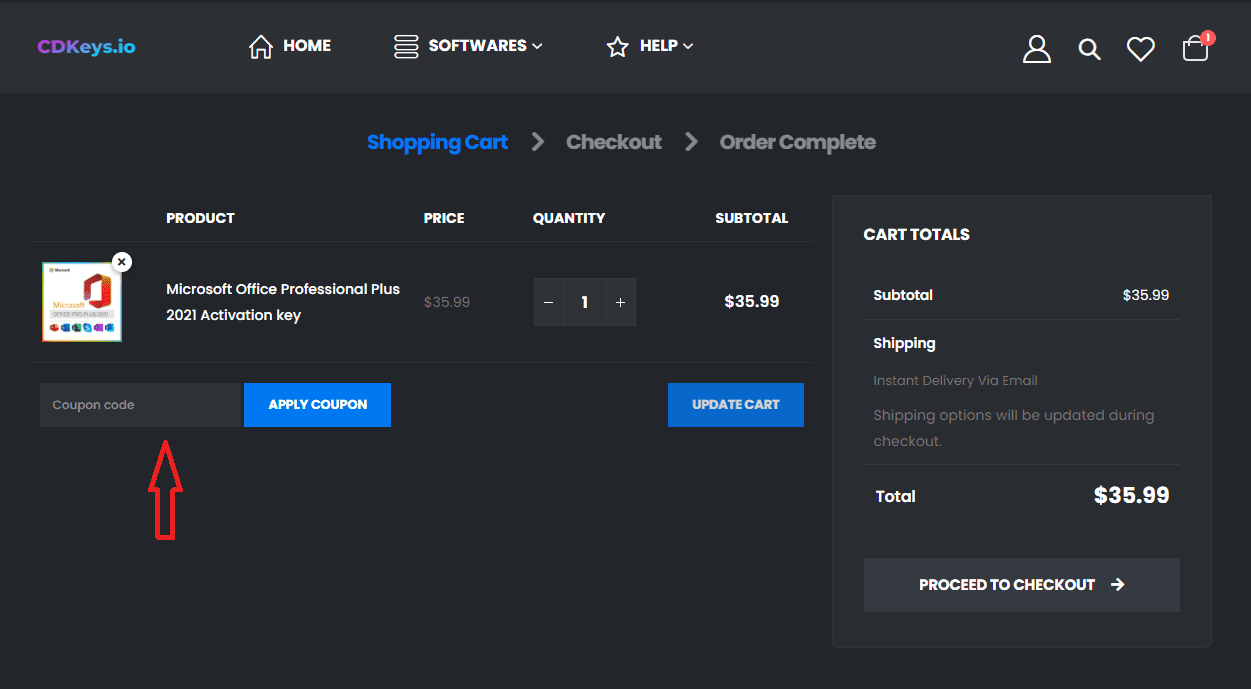The height and width of the screenshot is (689, 1251).
Task: Go to the HOME menu item
Action: click(x=307, y=46)
